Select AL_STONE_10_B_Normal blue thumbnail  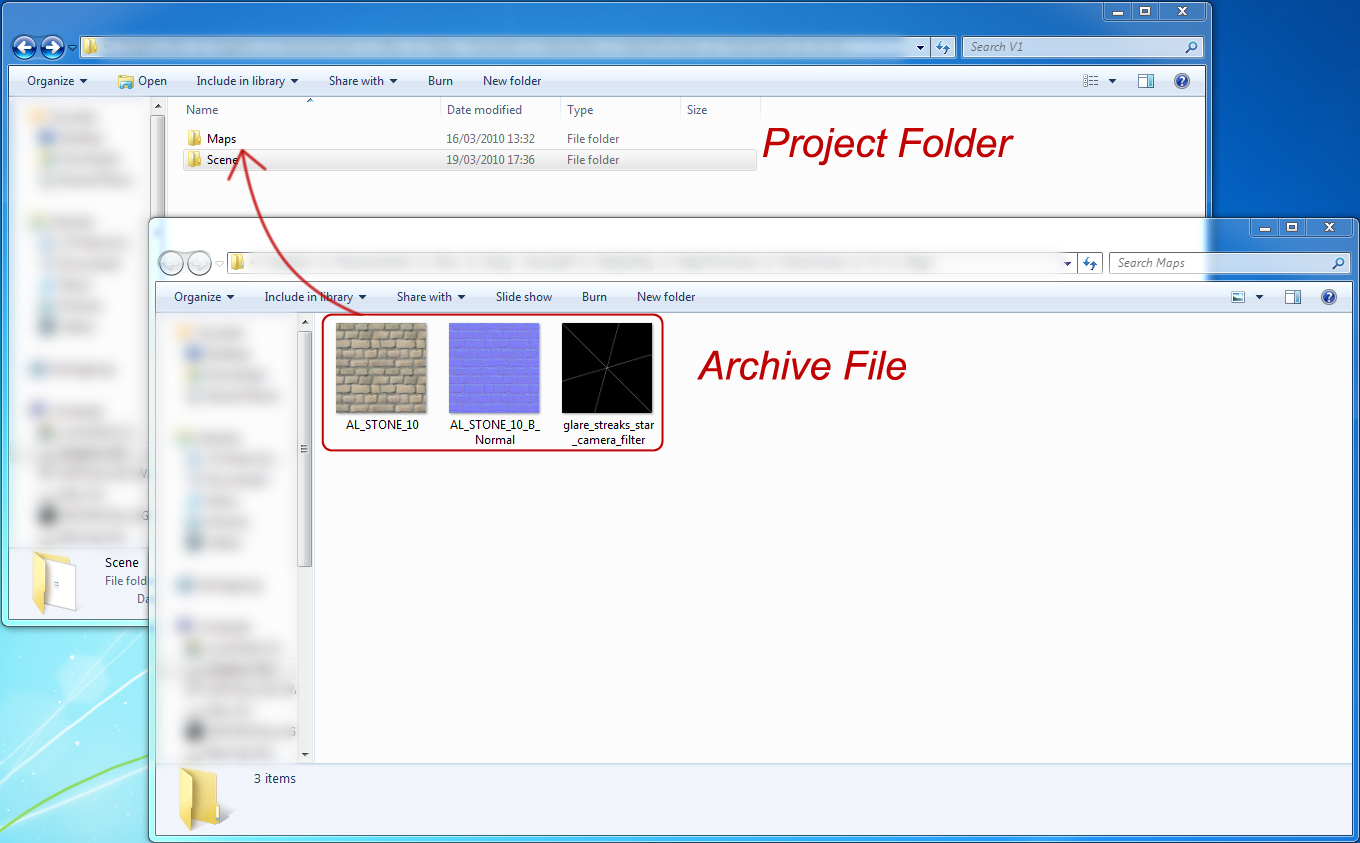pyautogui.click(x=494, y=368)
